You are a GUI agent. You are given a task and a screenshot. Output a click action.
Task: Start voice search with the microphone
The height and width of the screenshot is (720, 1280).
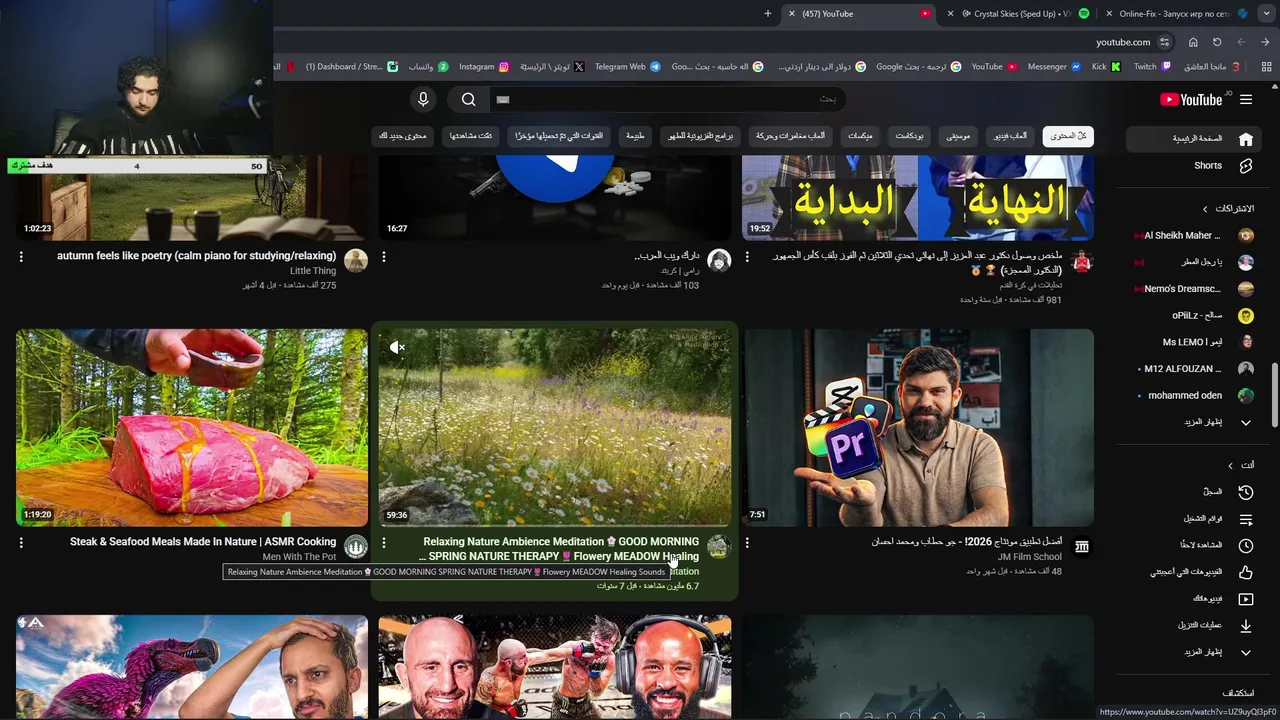tap(423, 99)
